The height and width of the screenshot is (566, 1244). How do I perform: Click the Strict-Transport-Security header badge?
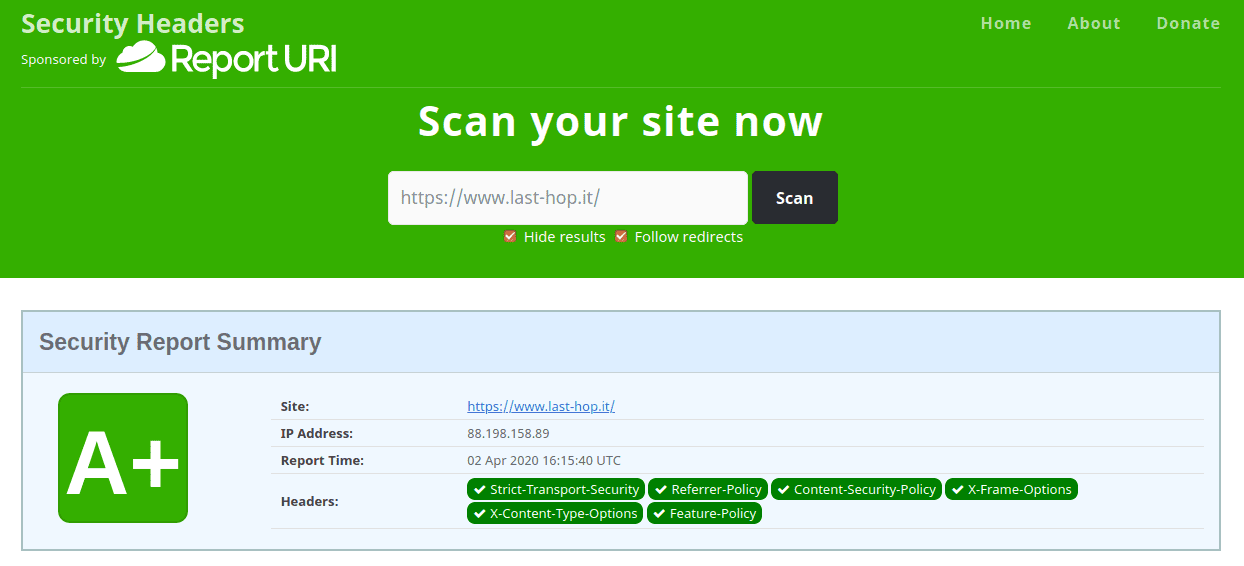coord(555,490)
